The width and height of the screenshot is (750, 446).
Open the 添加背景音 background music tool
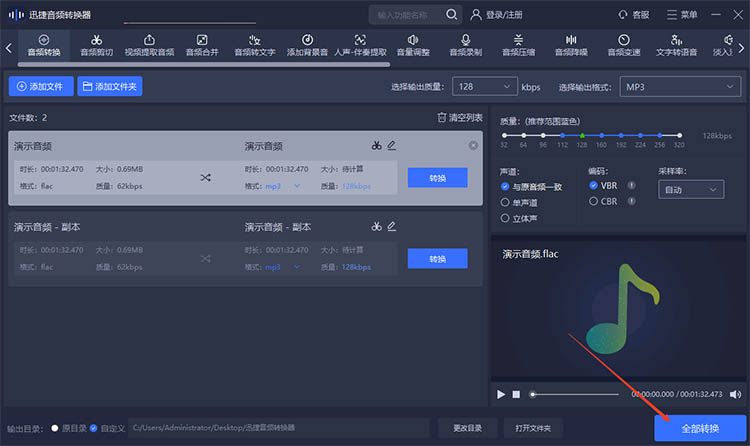(307, 45)
